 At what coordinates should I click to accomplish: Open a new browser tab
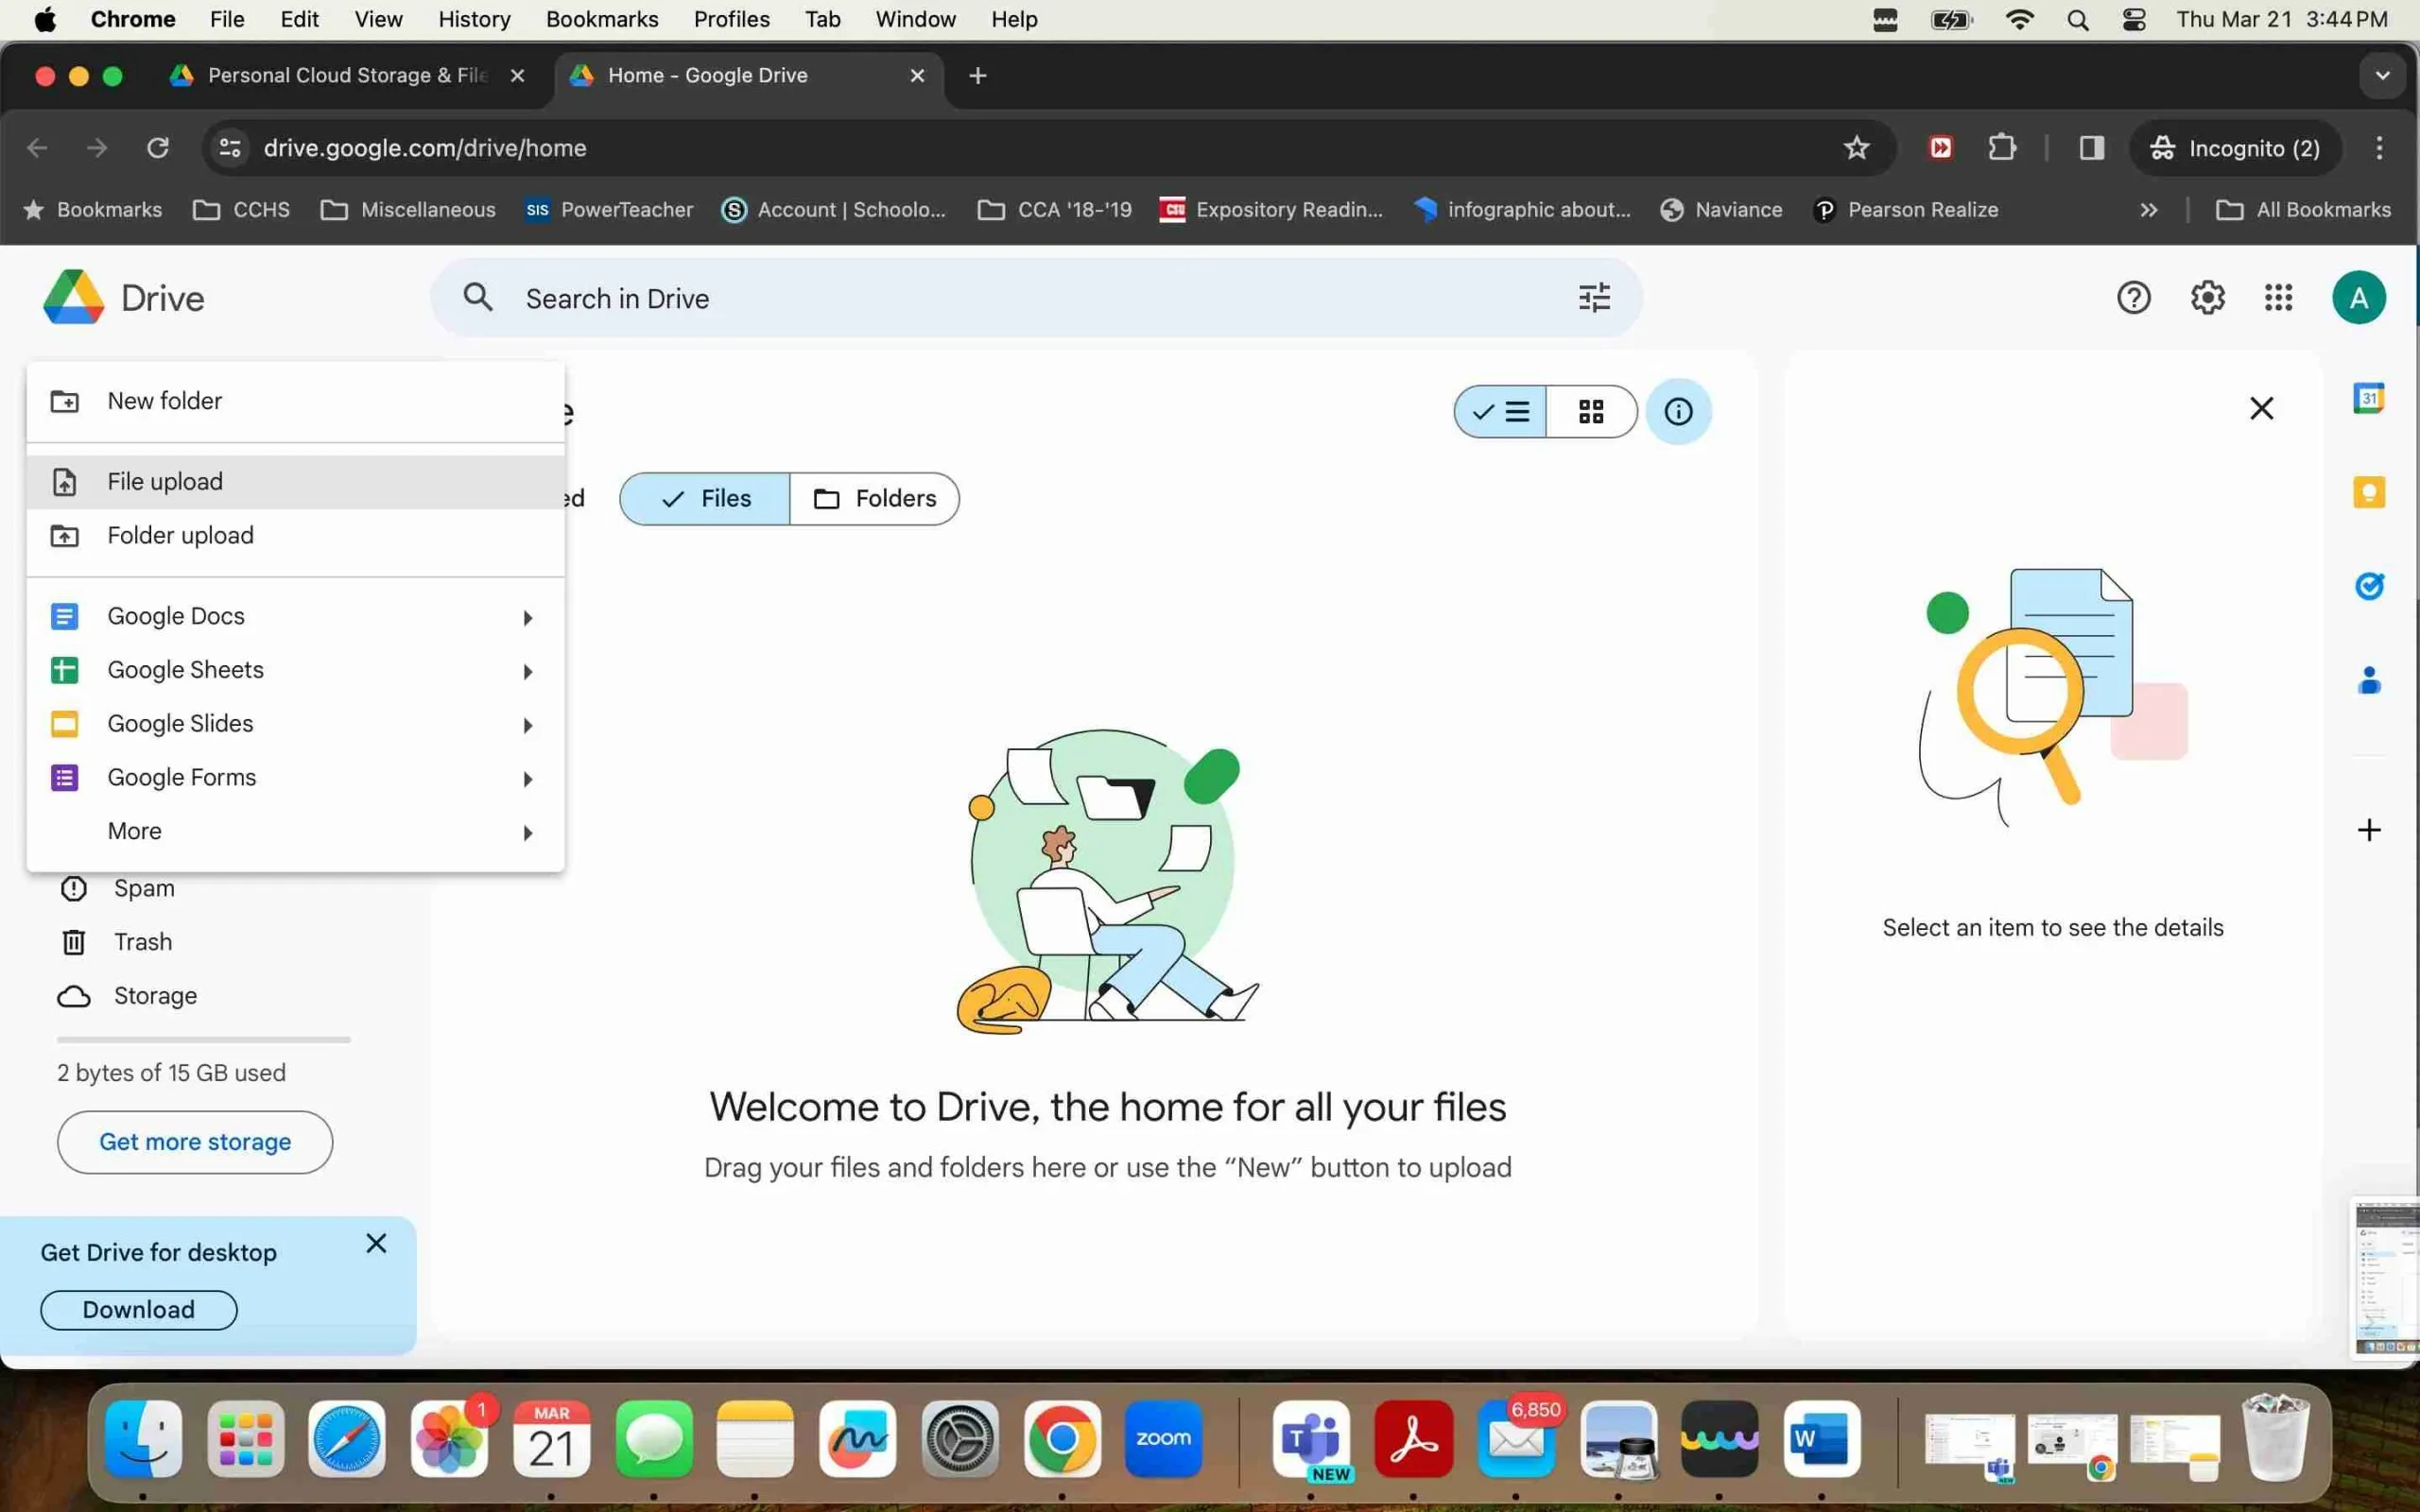(x=978, y=75)
